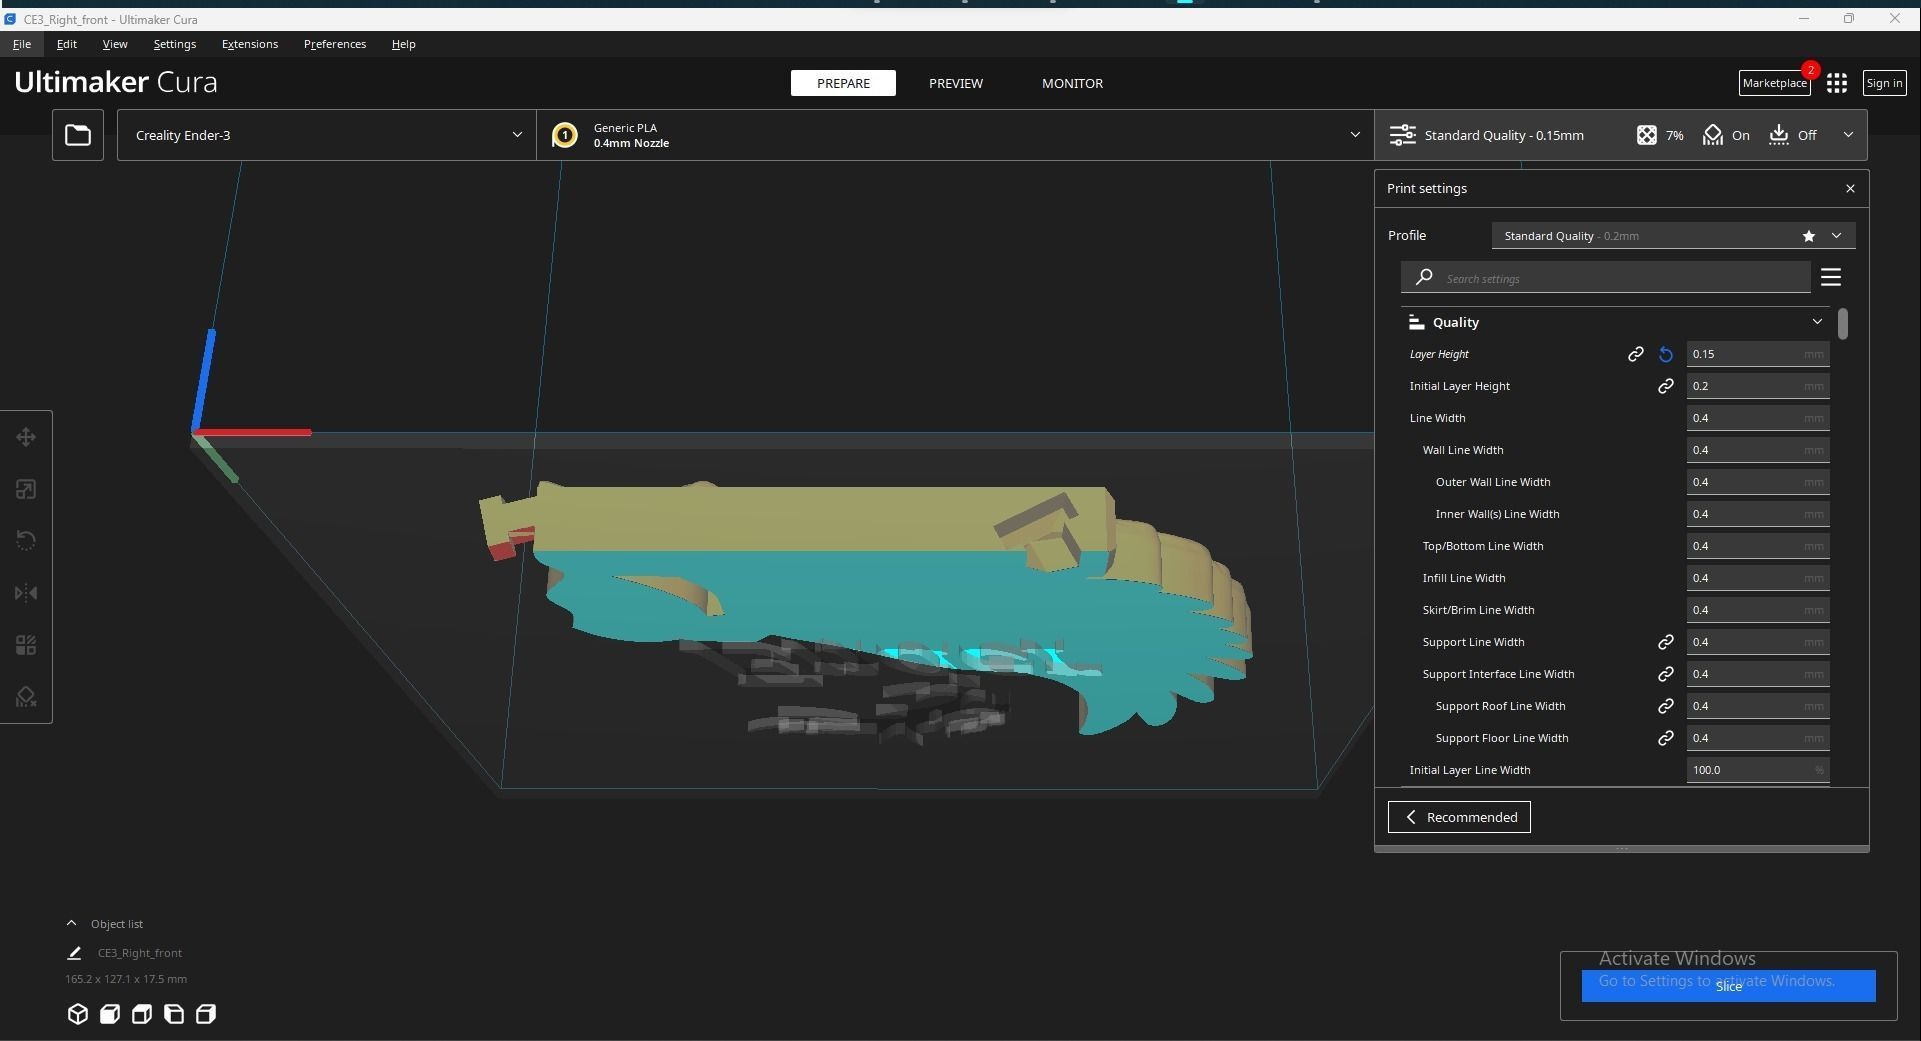
Task: Open the Edit menu
Action: click(67, 44)
